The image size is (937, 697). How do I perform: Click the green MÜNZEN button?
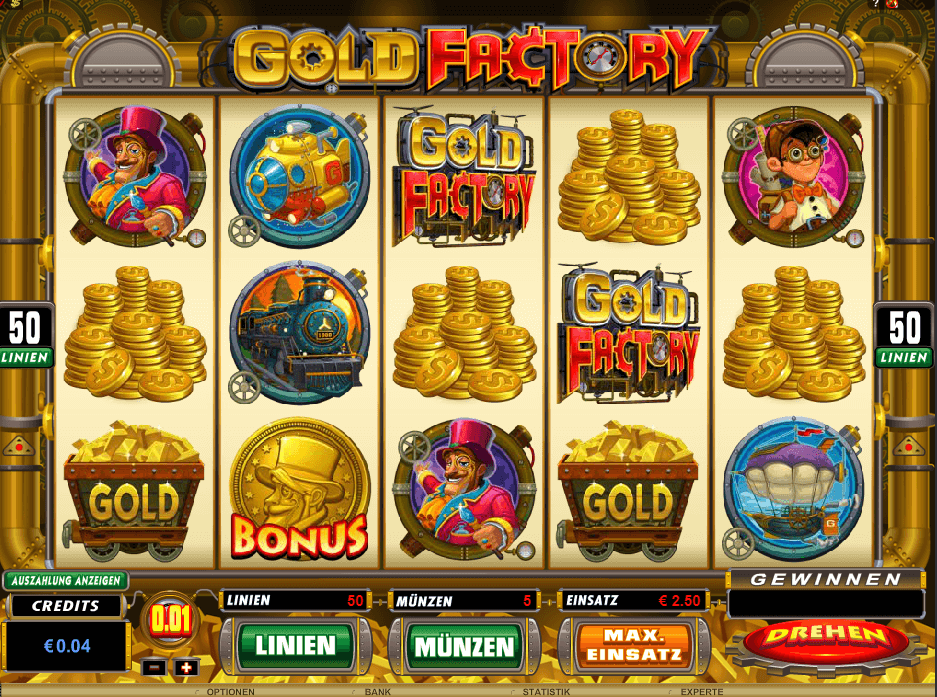(x=464, y=646)
